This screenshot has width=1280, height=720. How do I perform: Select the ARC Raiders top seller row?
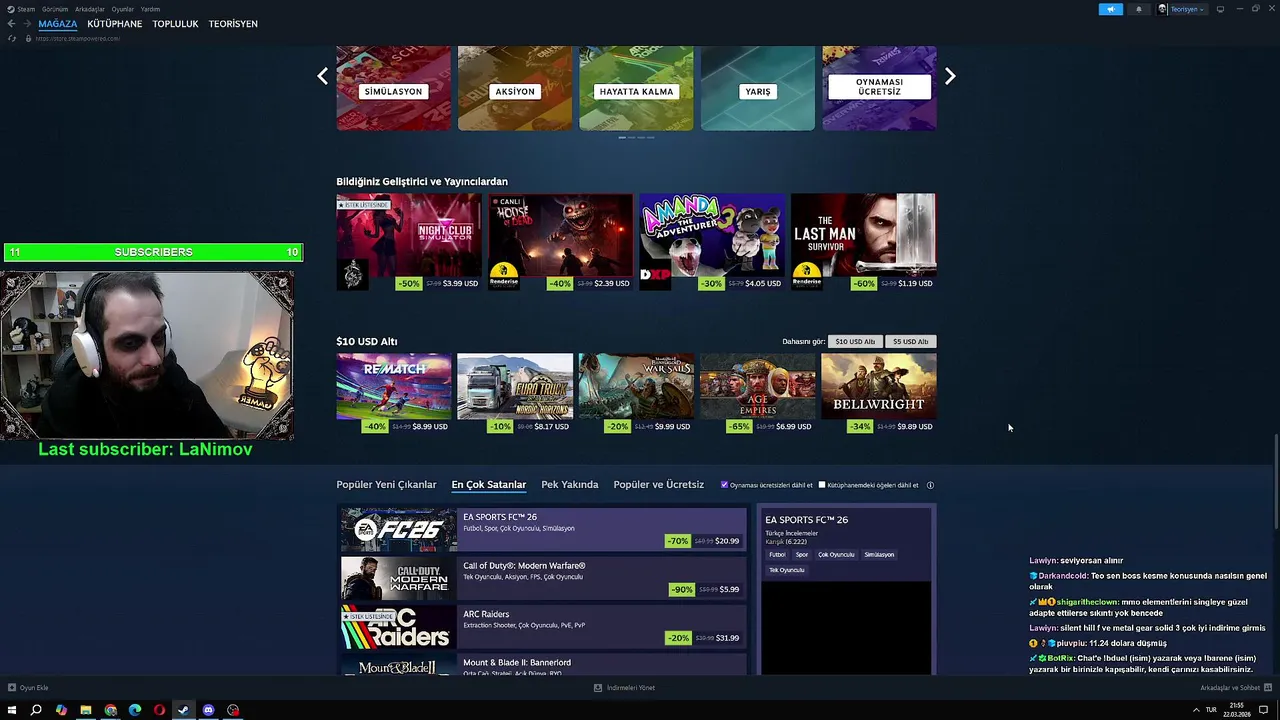click(x=543, y=627)
